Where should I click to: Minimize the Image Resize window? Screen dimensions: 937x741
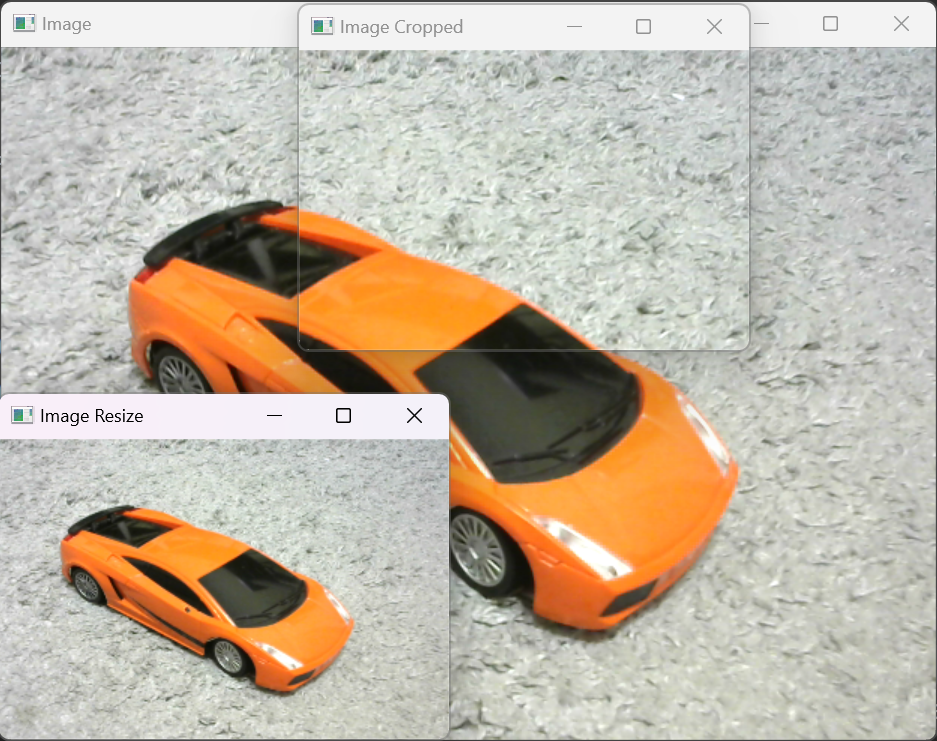click(x=274, y=416)
